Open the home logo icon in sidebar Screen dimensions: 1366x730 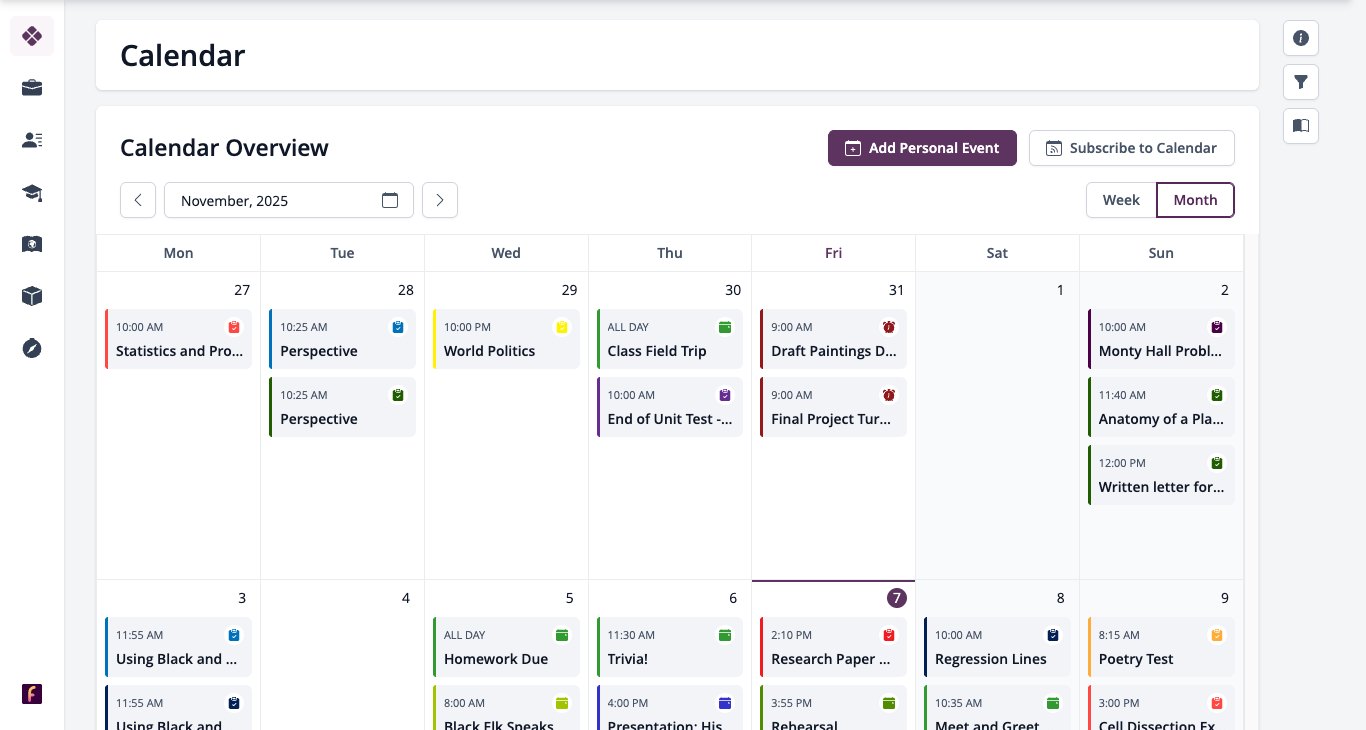click(x=32, y=36)
